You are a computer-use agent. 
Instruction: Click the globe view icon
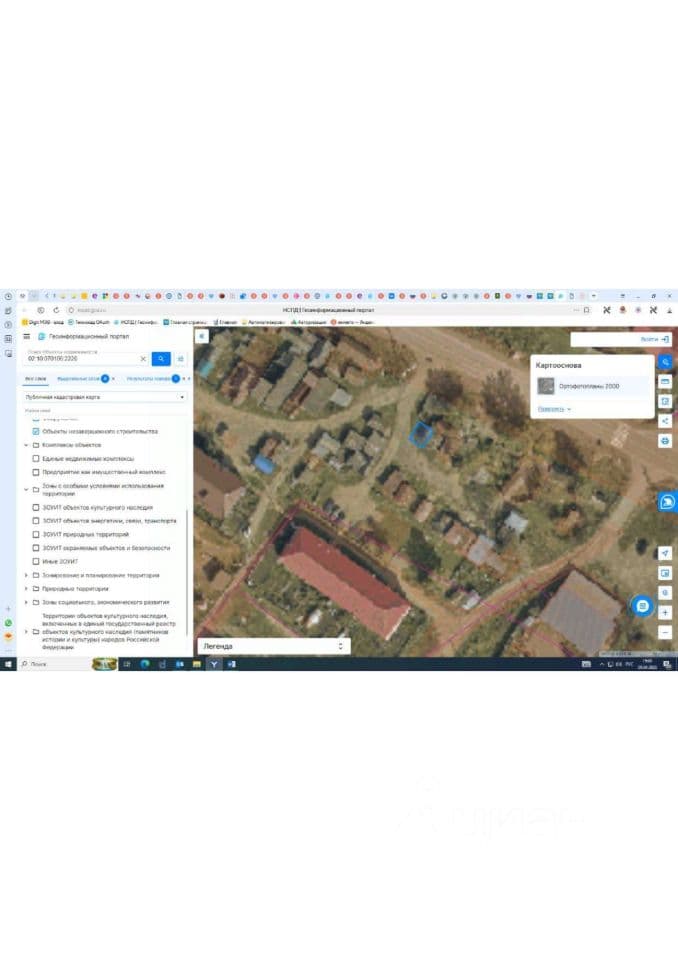point(665,593)
